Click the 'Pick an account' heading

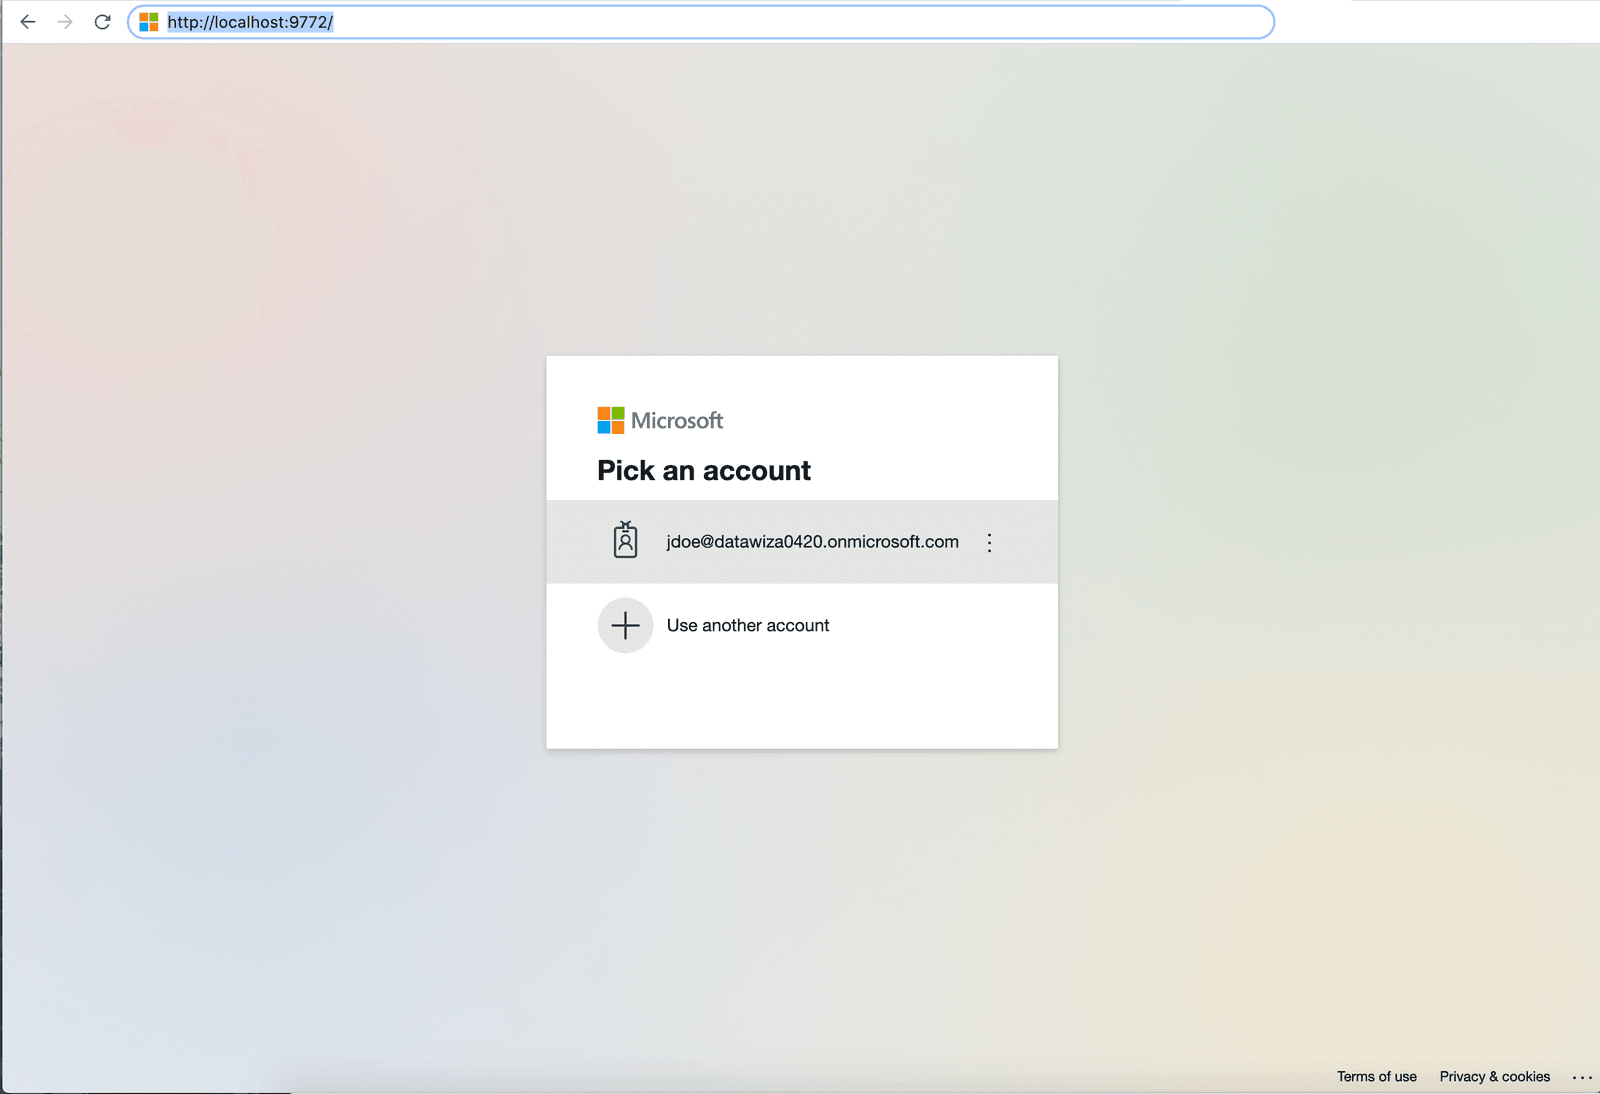(704, 471)
